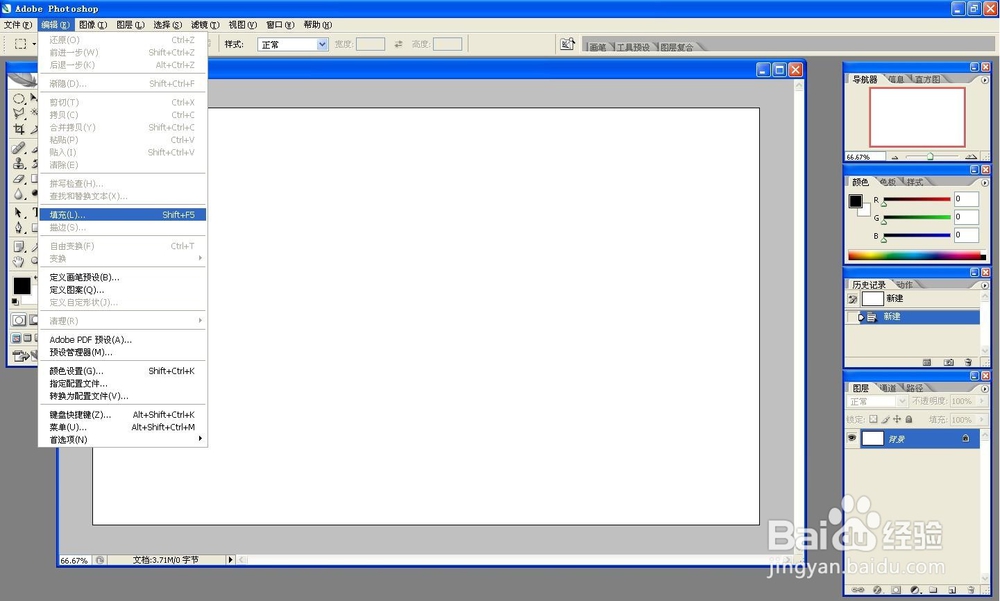The width and height of the screenshot is (1000, 601).
Task: Open the 首选项(N) submenu
Action: point(122,440)
